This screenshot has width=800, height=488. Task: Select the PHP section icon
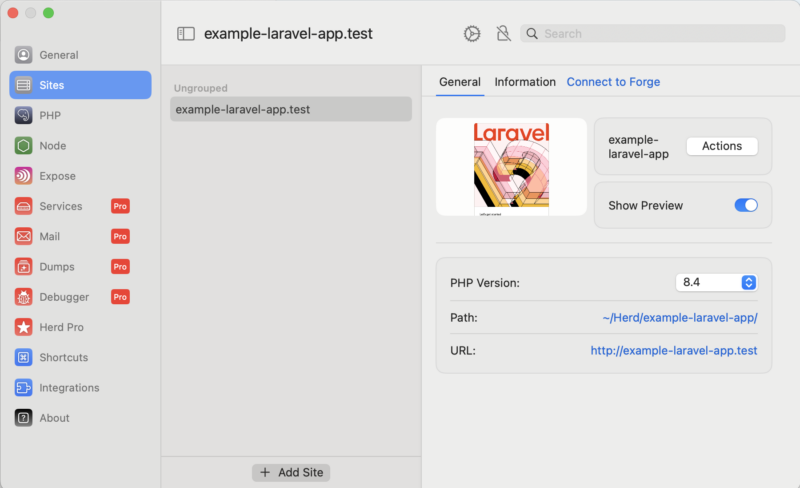[23, 116]
